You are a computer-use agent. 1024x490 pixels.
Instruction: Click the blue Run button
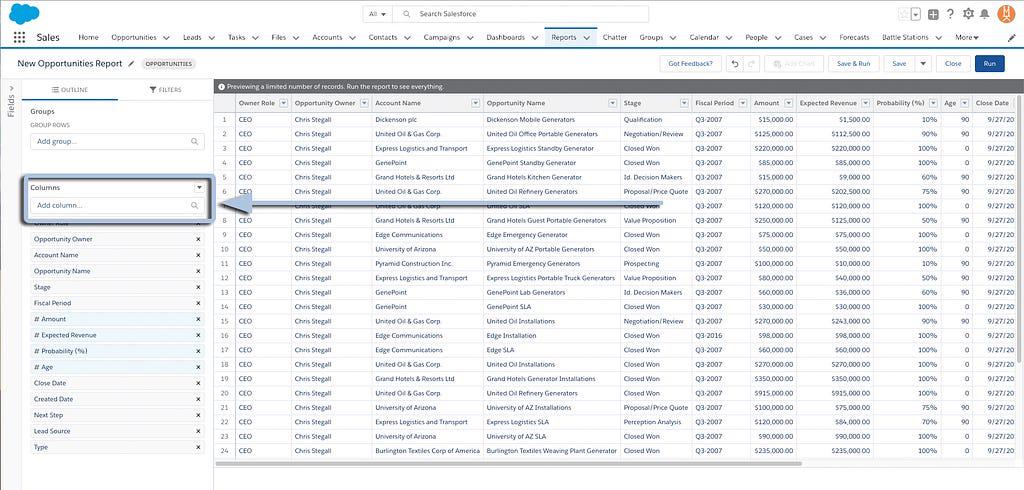coord(989,63)
